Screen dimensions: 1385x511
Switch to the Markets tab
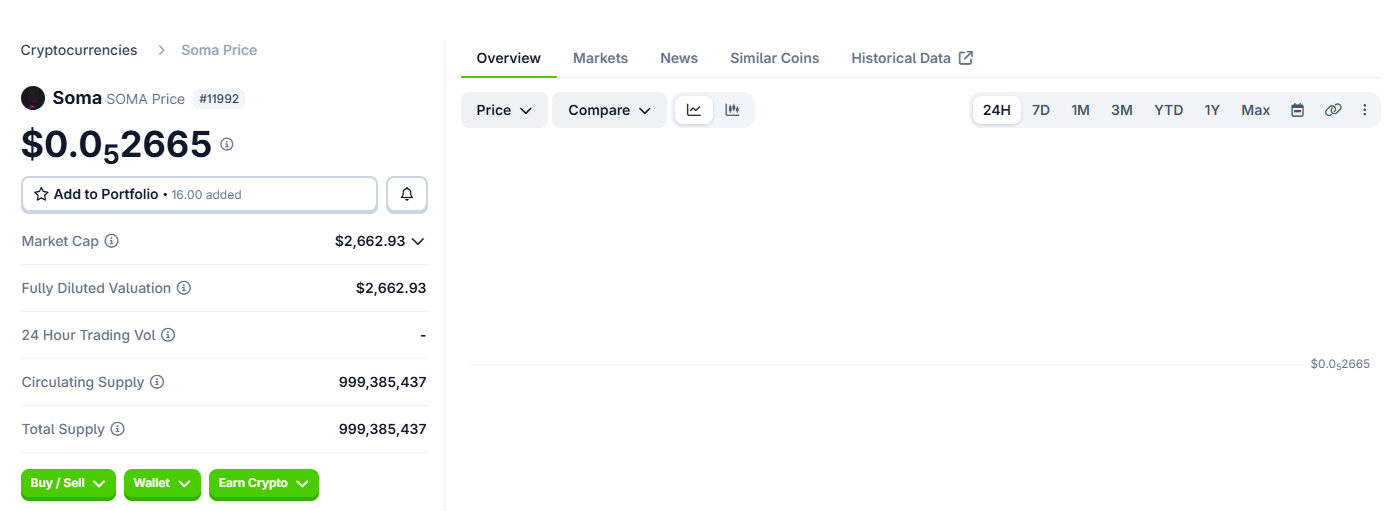click(x=600, y=58)
